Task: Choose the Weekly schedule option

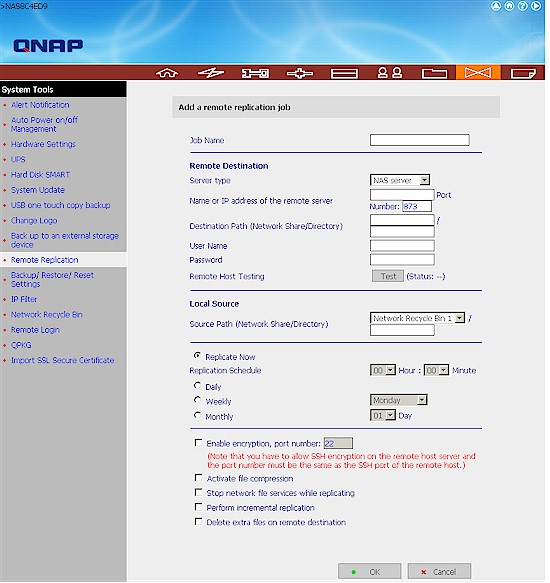Action: 197,400
